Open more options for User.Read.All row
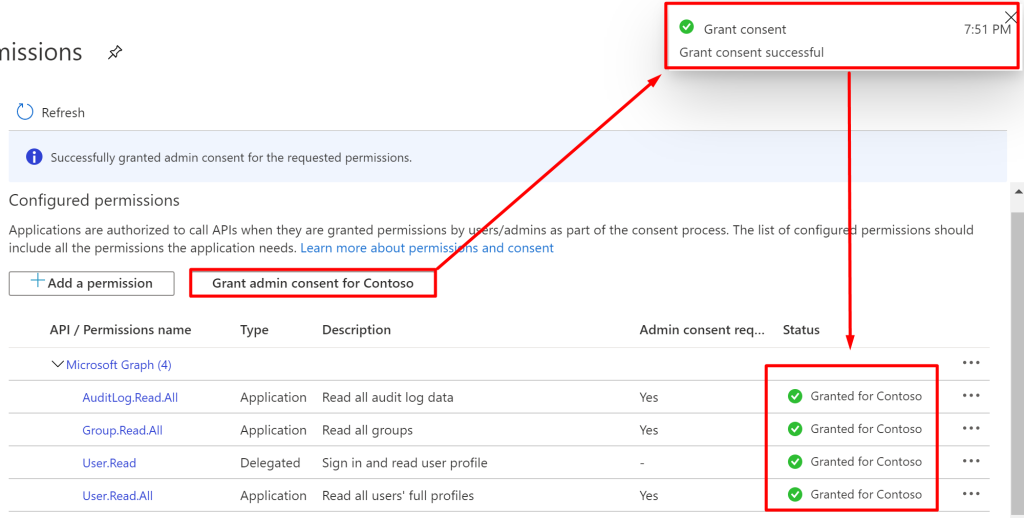 coord(971,493)
